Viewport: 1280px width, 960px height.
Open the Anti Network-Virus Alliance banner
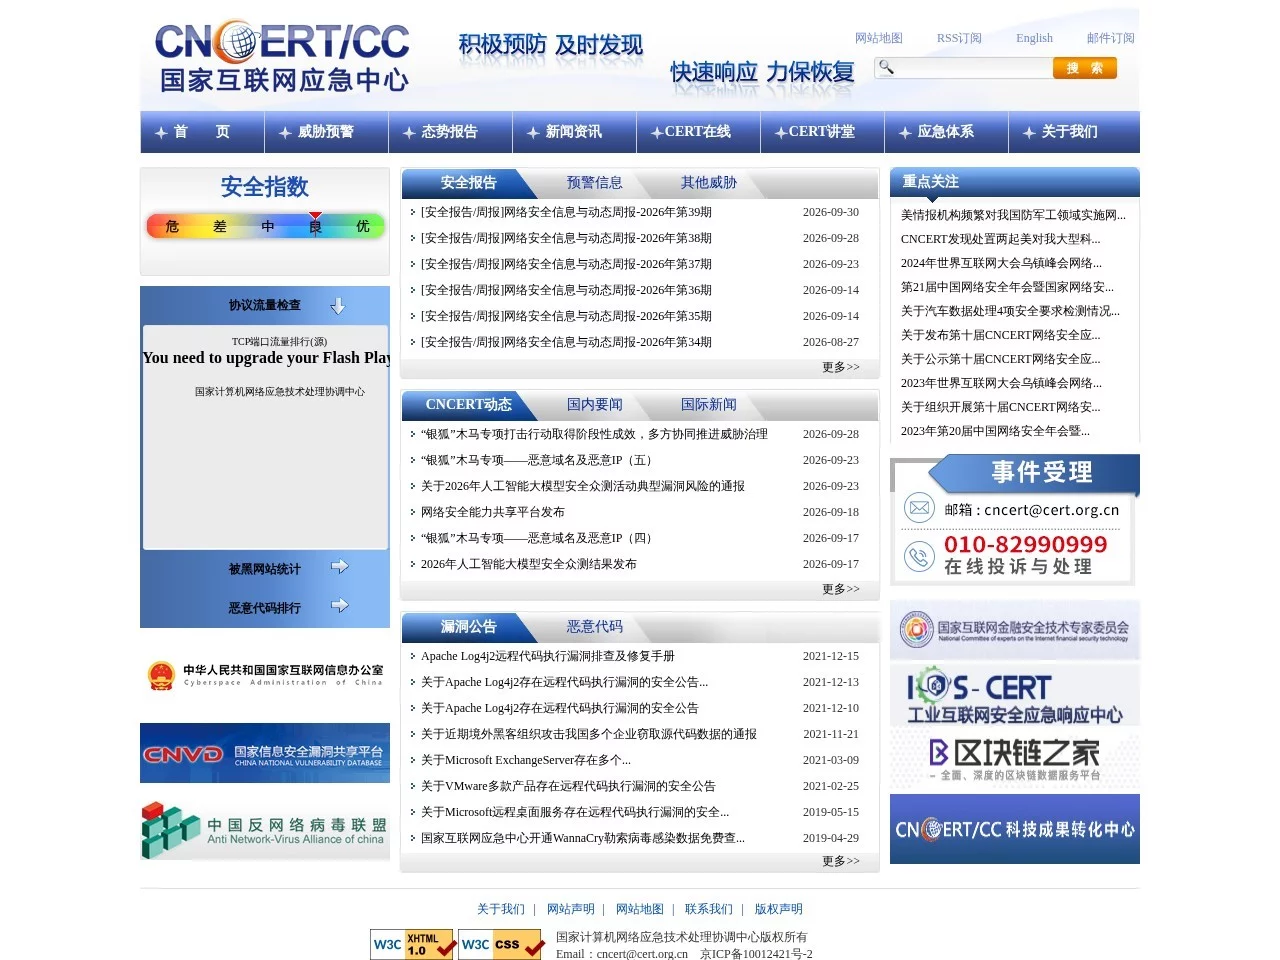click(x=265, y=830)
